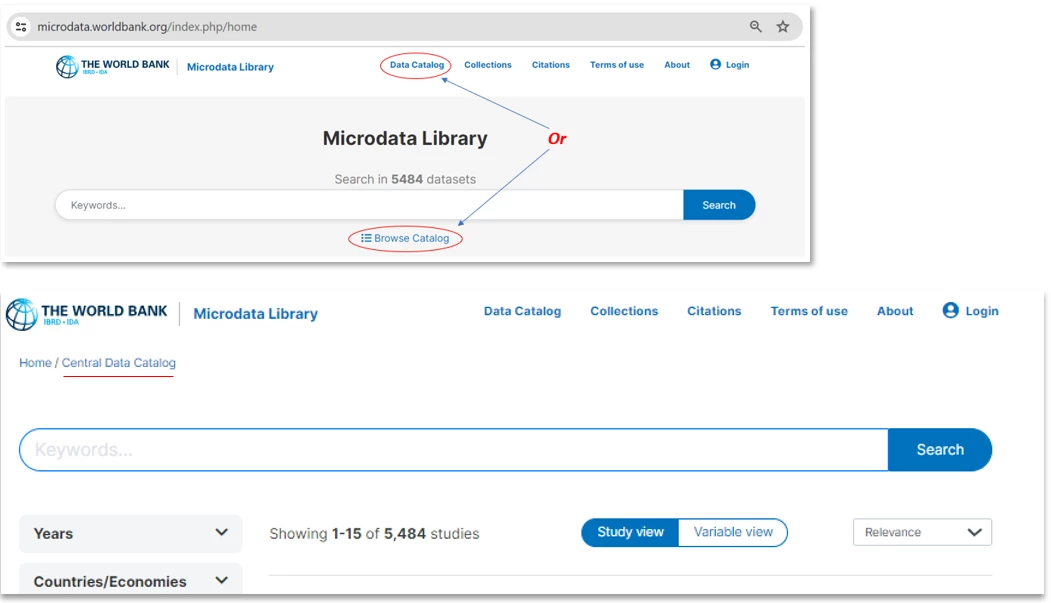Click the user icon beside Login in top window
This screenshot has height=603, width=1051.
[x=715, y=64]
